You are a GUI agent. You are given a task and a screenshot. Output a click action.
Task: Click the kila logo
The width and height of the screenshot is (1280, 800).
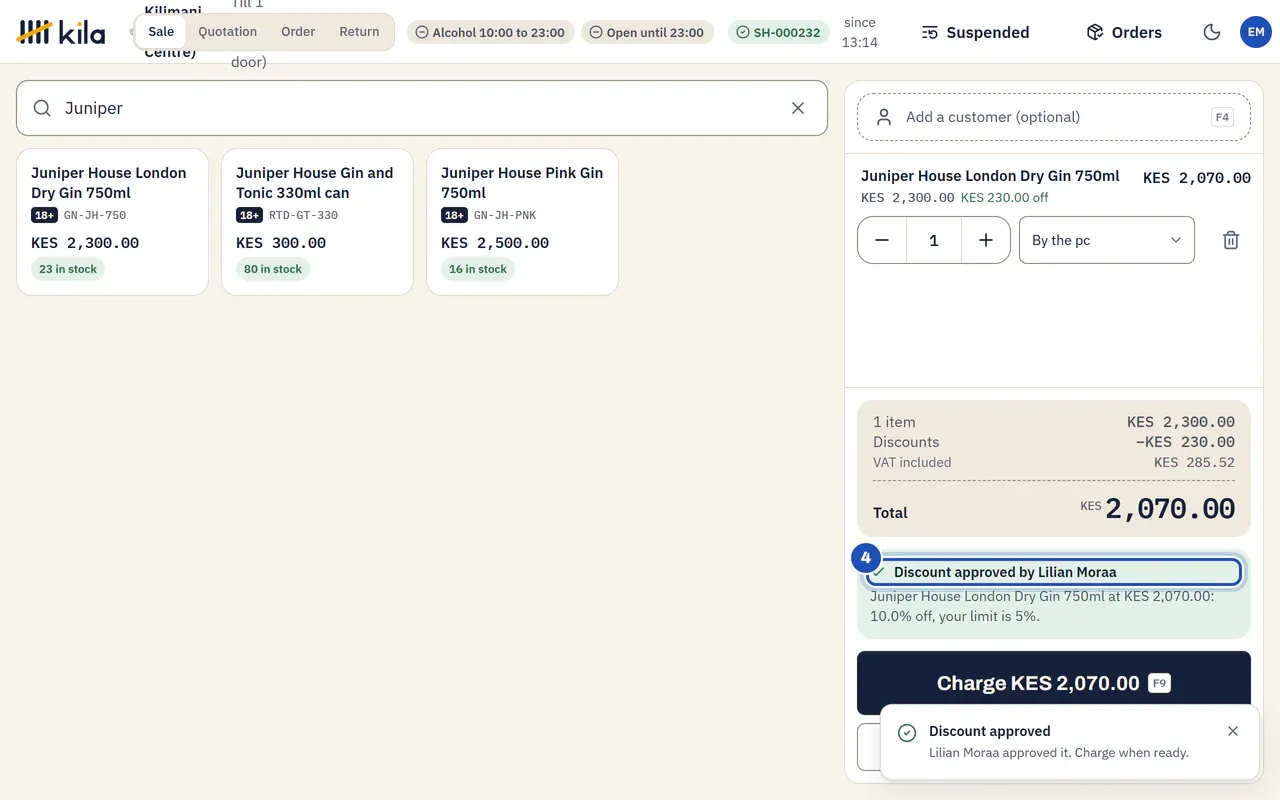click(61, 32)
